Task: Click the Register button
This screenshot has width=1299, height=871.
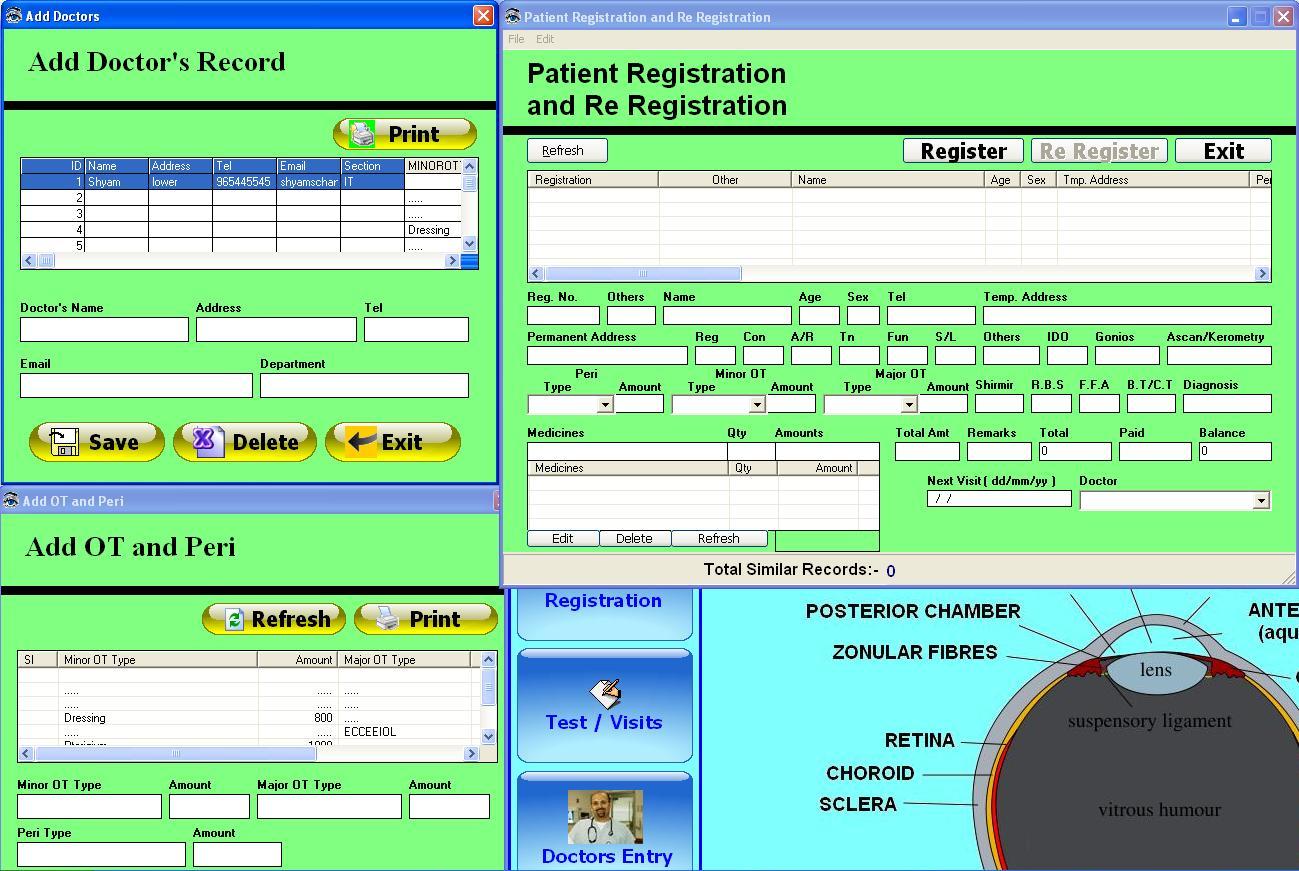Action: click(962, 151)
